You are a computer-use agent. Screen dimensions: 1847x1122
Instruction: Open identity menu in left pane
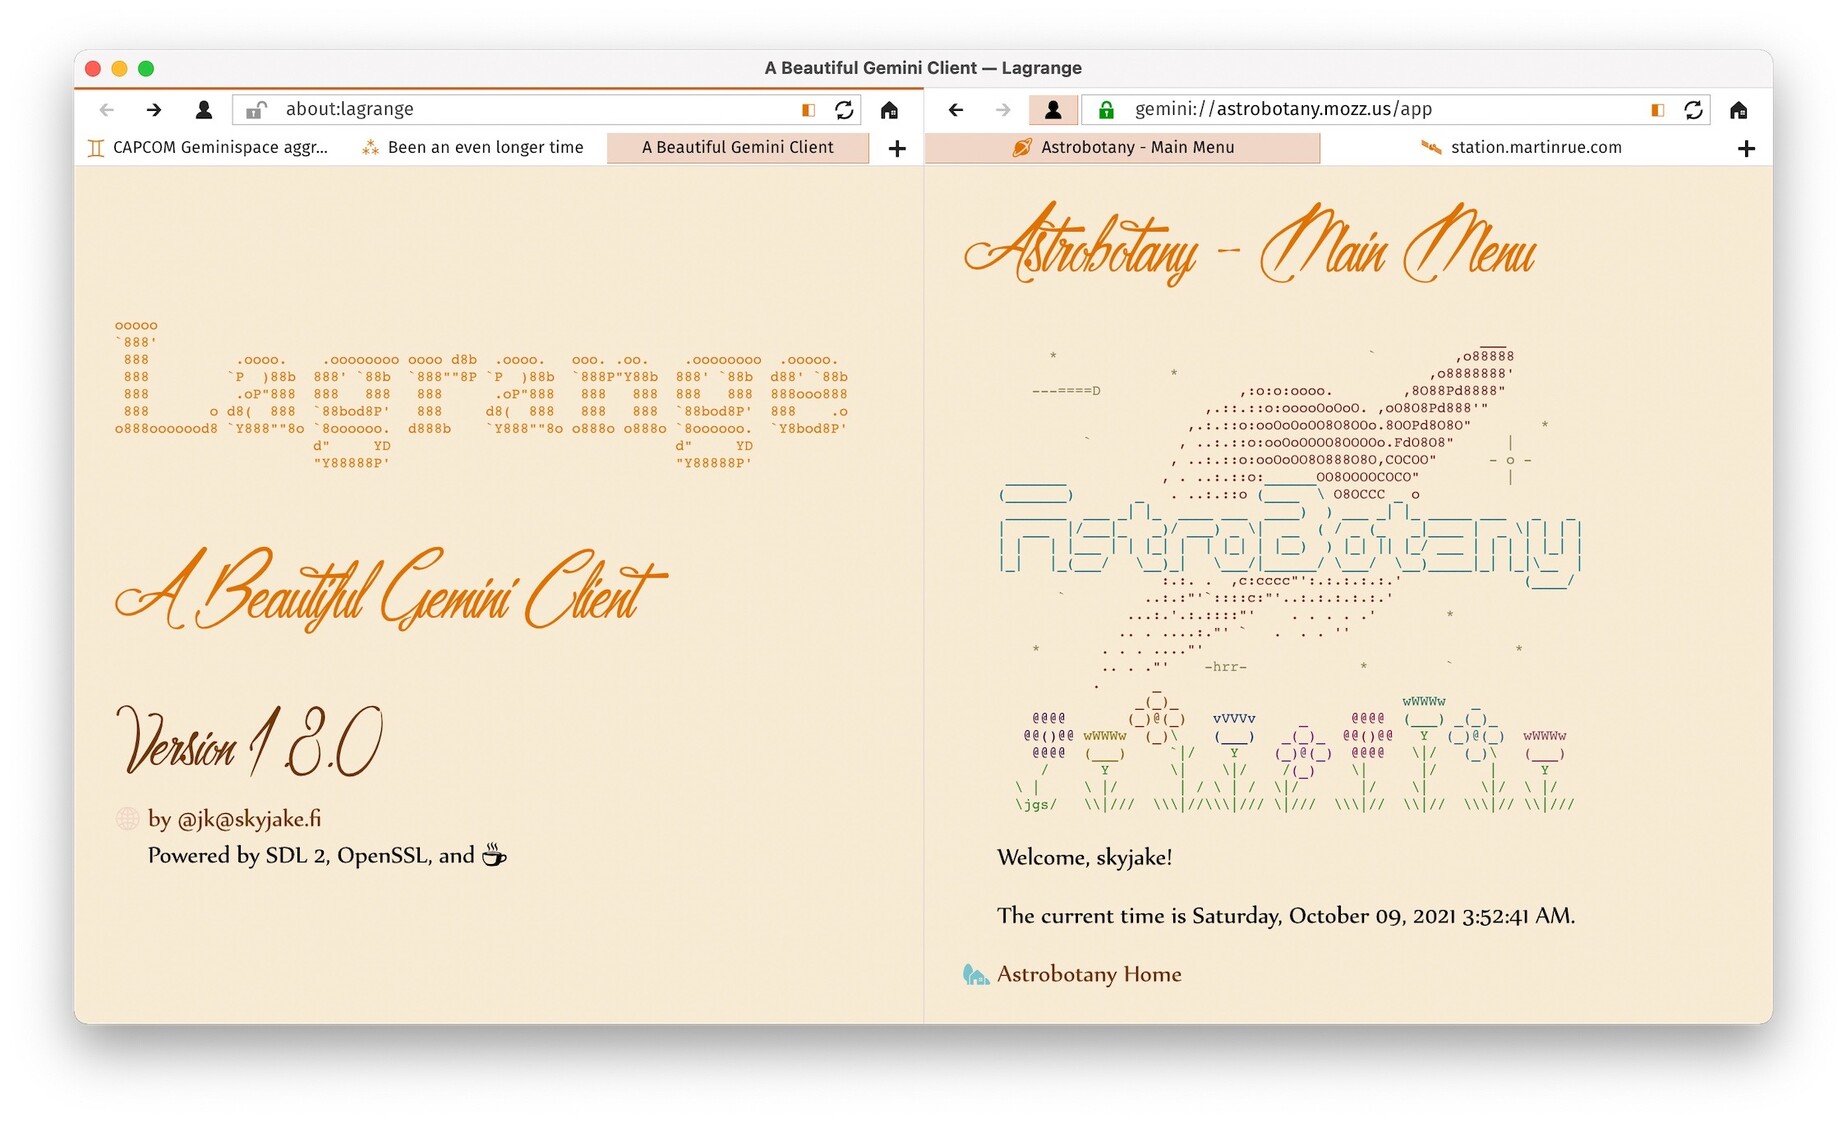tap(204, 110)
